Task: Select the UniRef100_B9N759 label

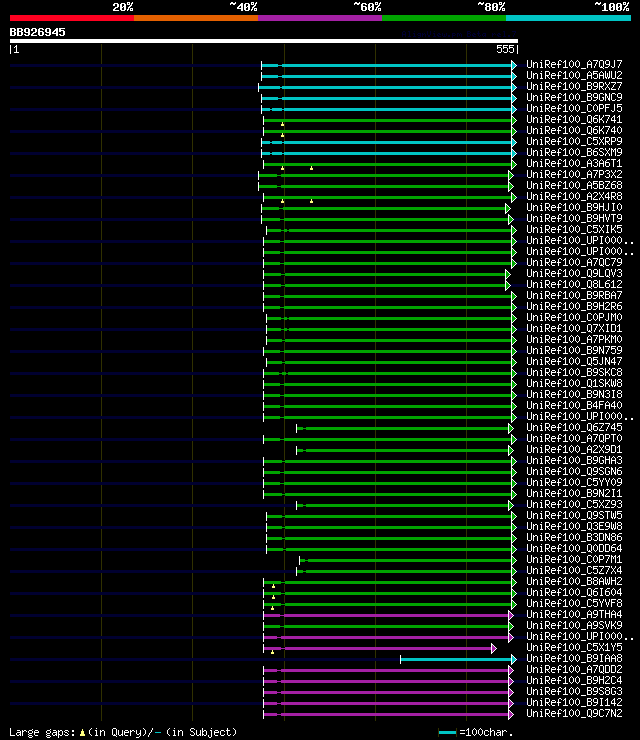Action: pyautogui.click(x=574, y=350)
